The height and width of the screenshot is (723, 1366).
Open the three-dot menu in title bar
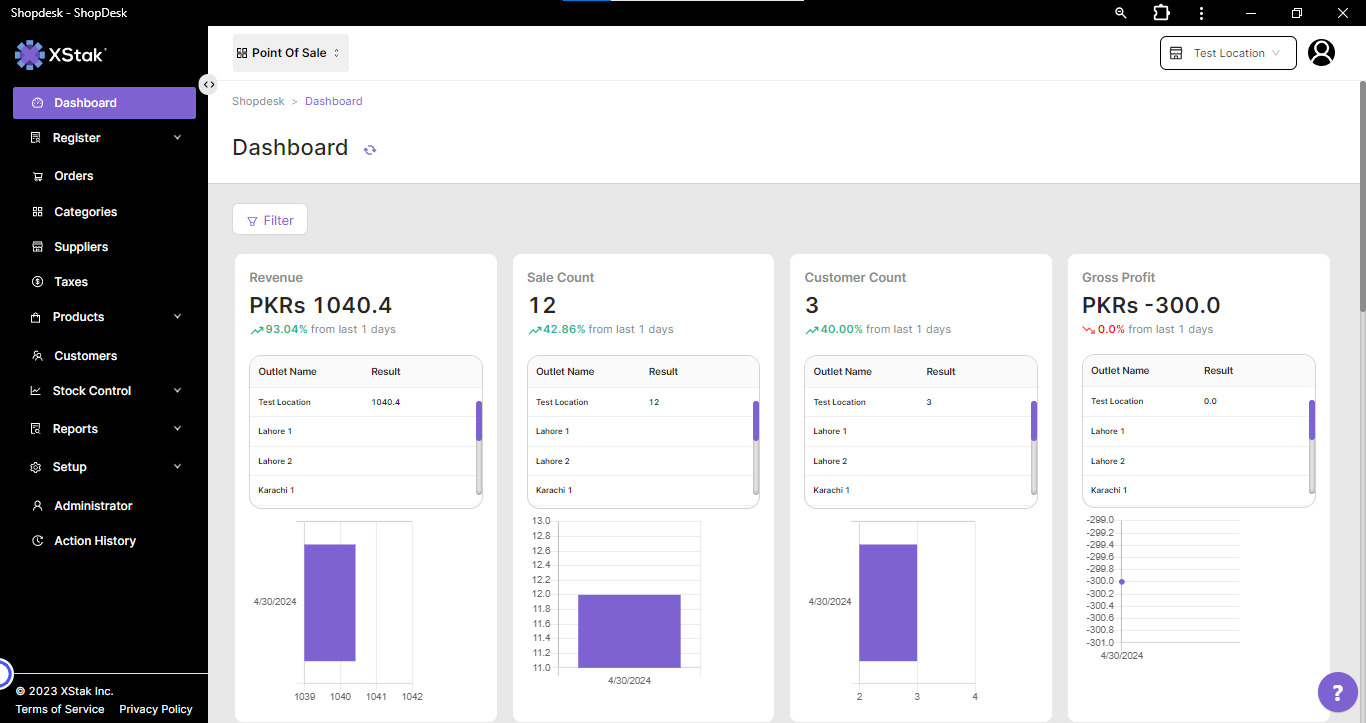coord(1201,13)
